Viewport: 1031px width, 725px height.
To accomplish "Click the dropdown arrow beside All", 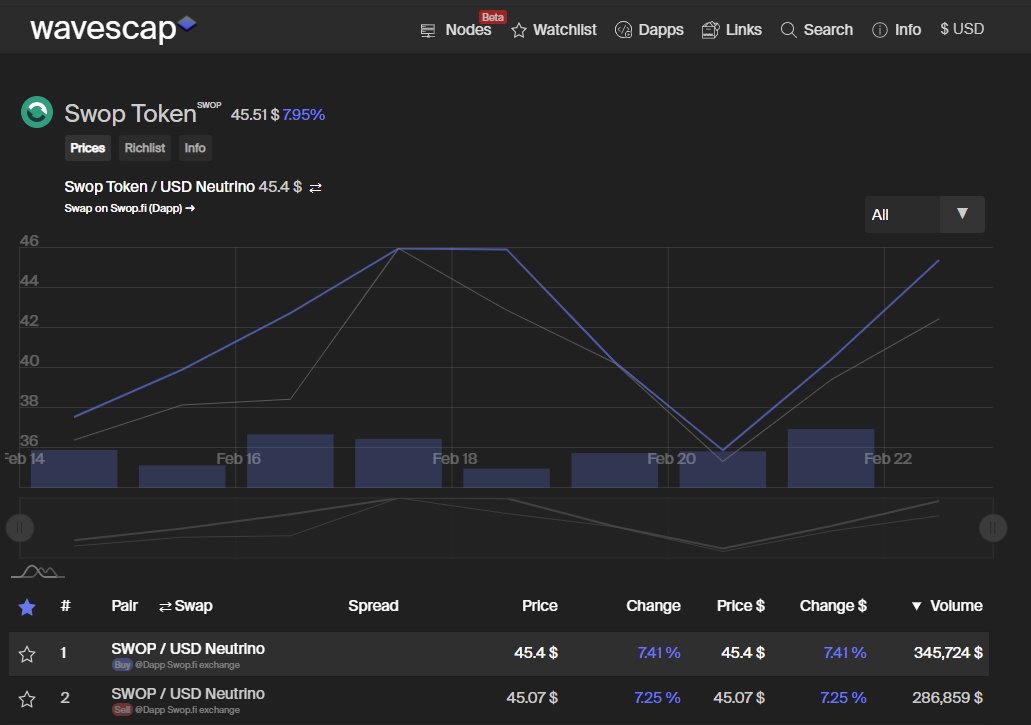I will 962,214.
